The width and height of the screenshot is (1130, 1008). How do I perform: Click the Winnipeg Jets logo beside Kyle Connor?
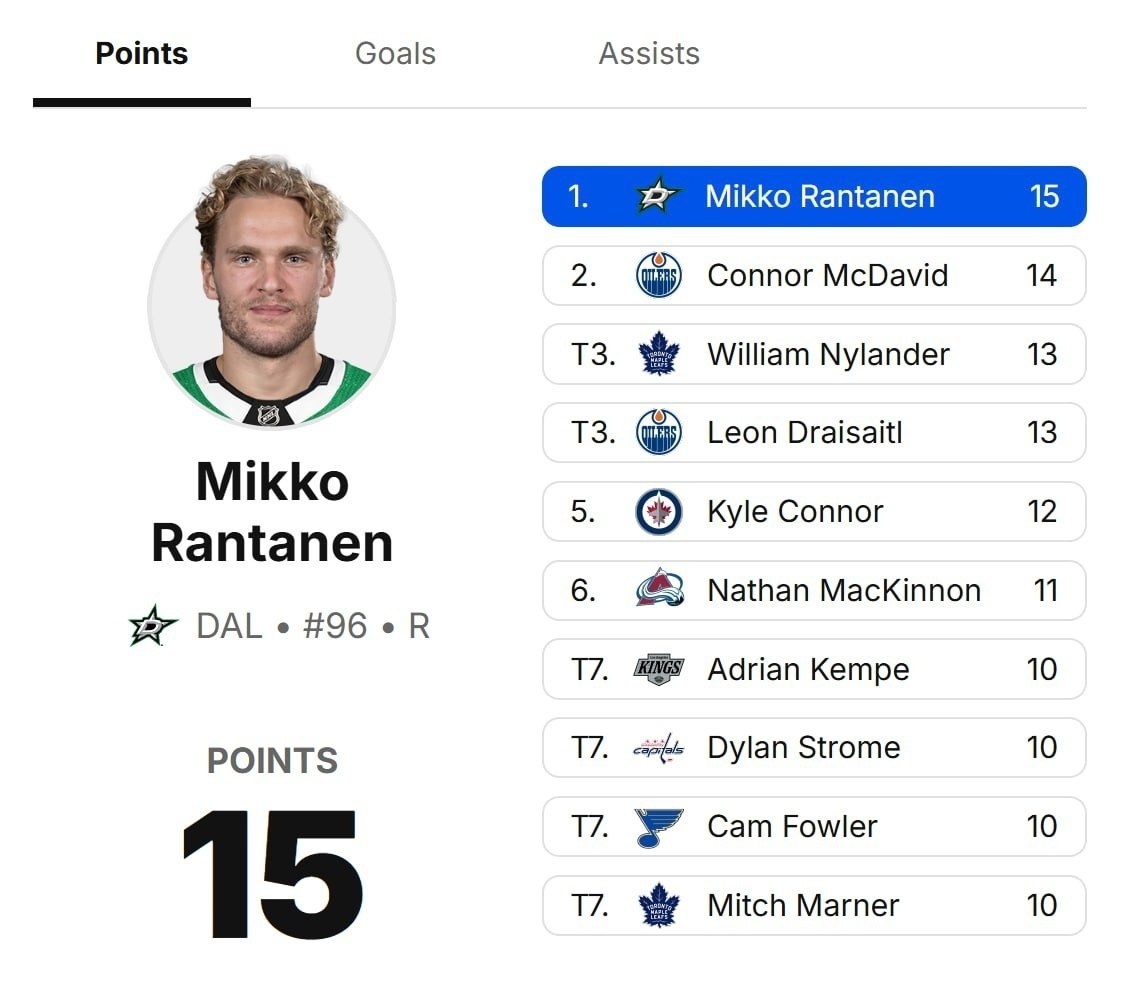[659, 512]
